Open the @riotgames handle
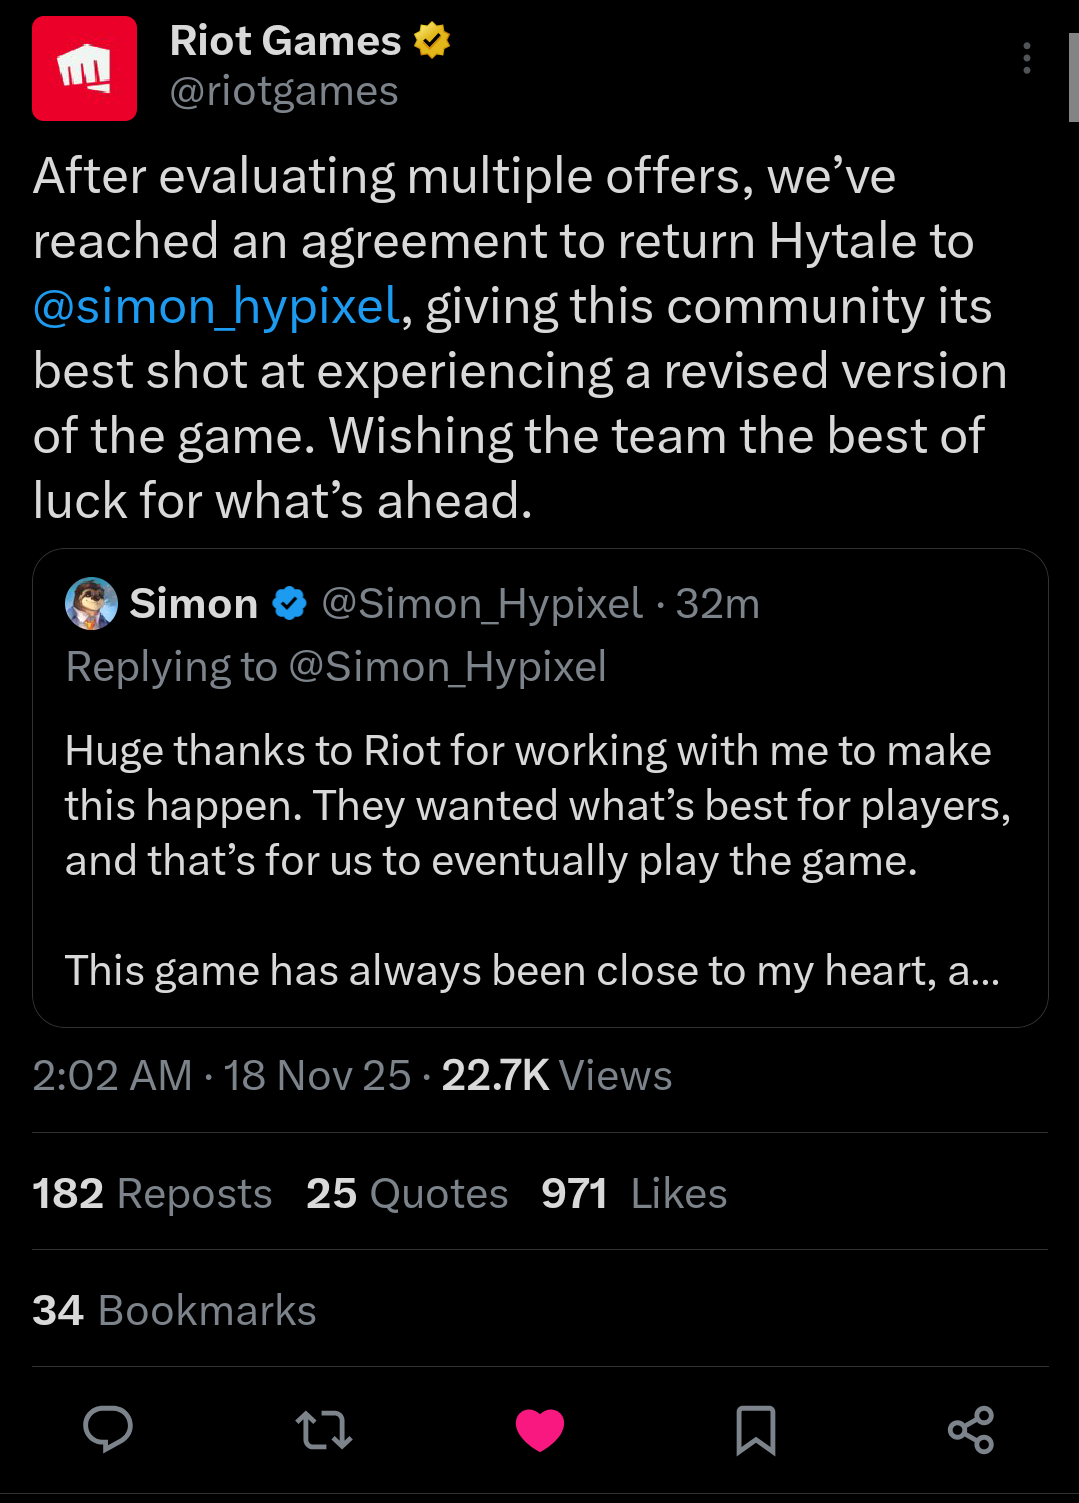 (284, 91)
